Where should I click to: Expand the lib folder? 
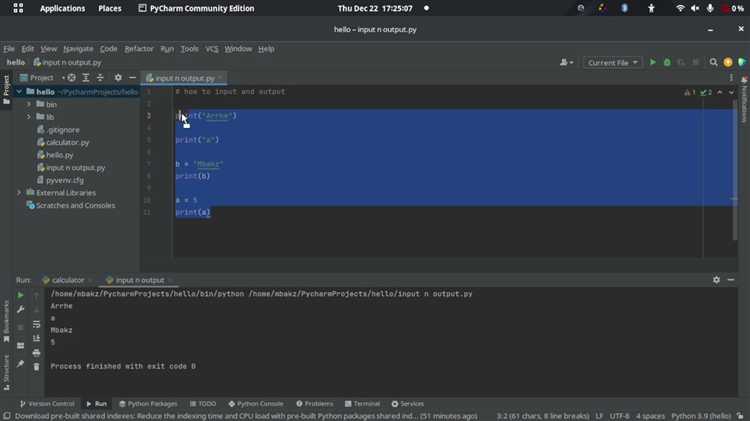[28, 117]
